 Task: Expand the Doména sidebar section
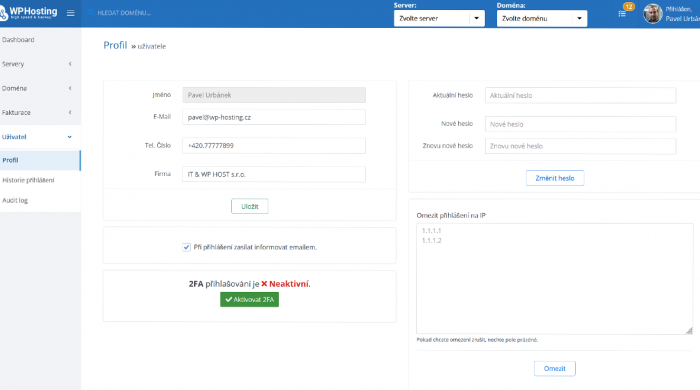click(x=40, y=88)
